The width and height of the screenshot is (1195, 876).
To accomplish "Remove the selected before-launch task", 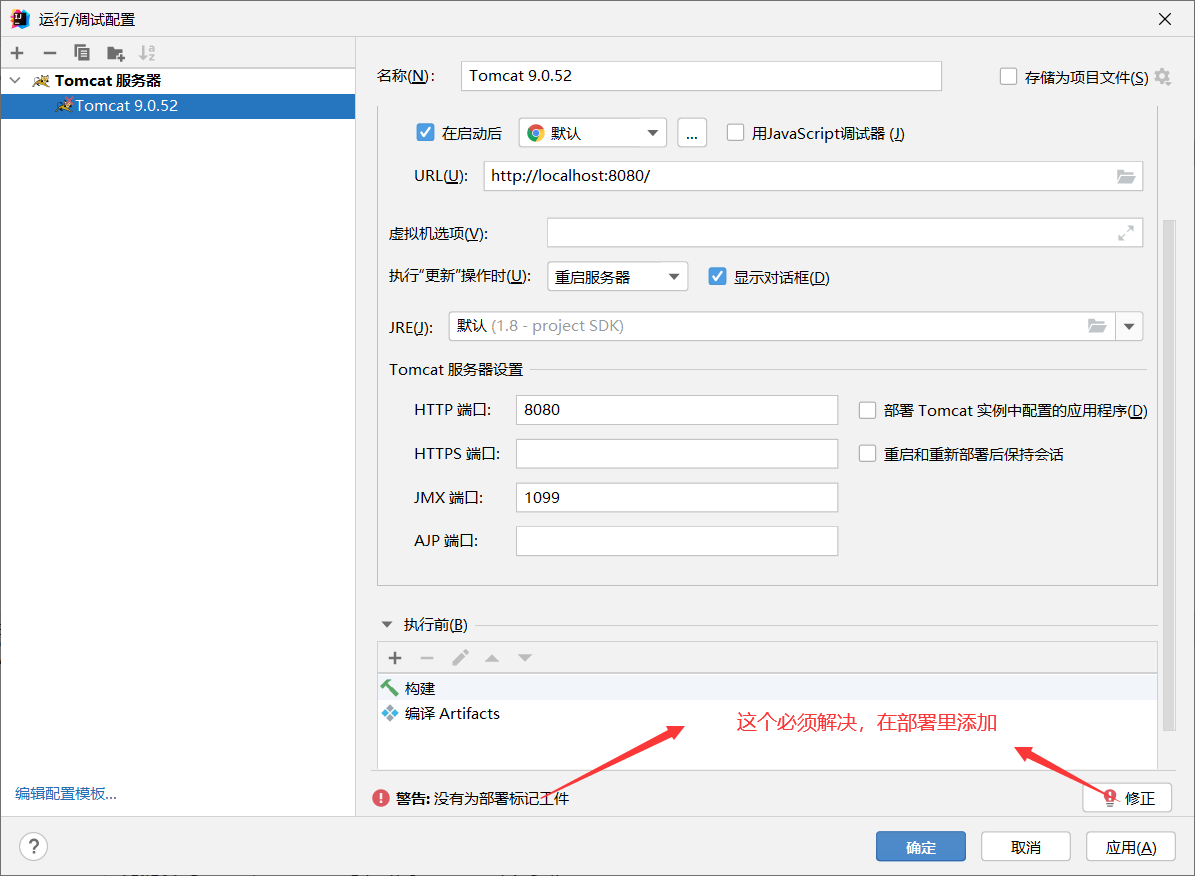I will (x=427, y=658).
